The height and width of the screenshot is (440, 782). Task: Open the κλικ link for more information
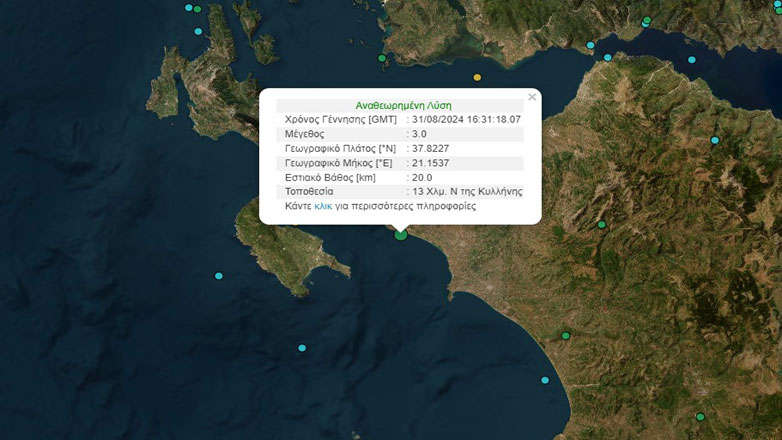[323, 206]
